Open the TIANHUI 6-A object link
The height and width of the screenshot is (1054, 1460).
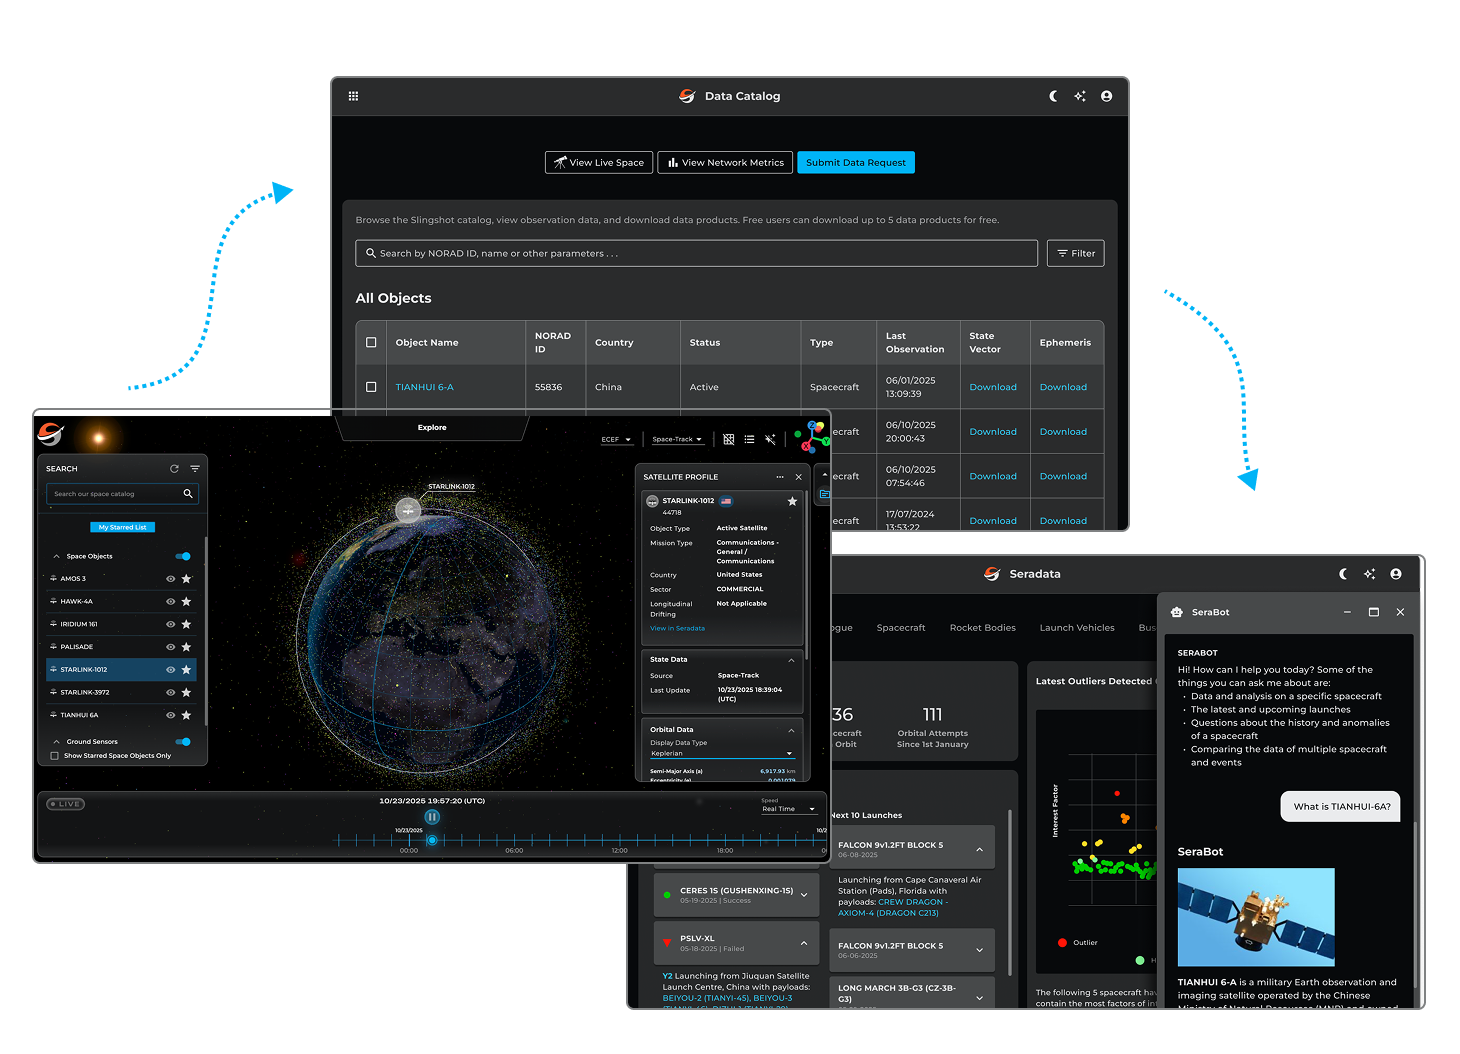coord(424,387)
